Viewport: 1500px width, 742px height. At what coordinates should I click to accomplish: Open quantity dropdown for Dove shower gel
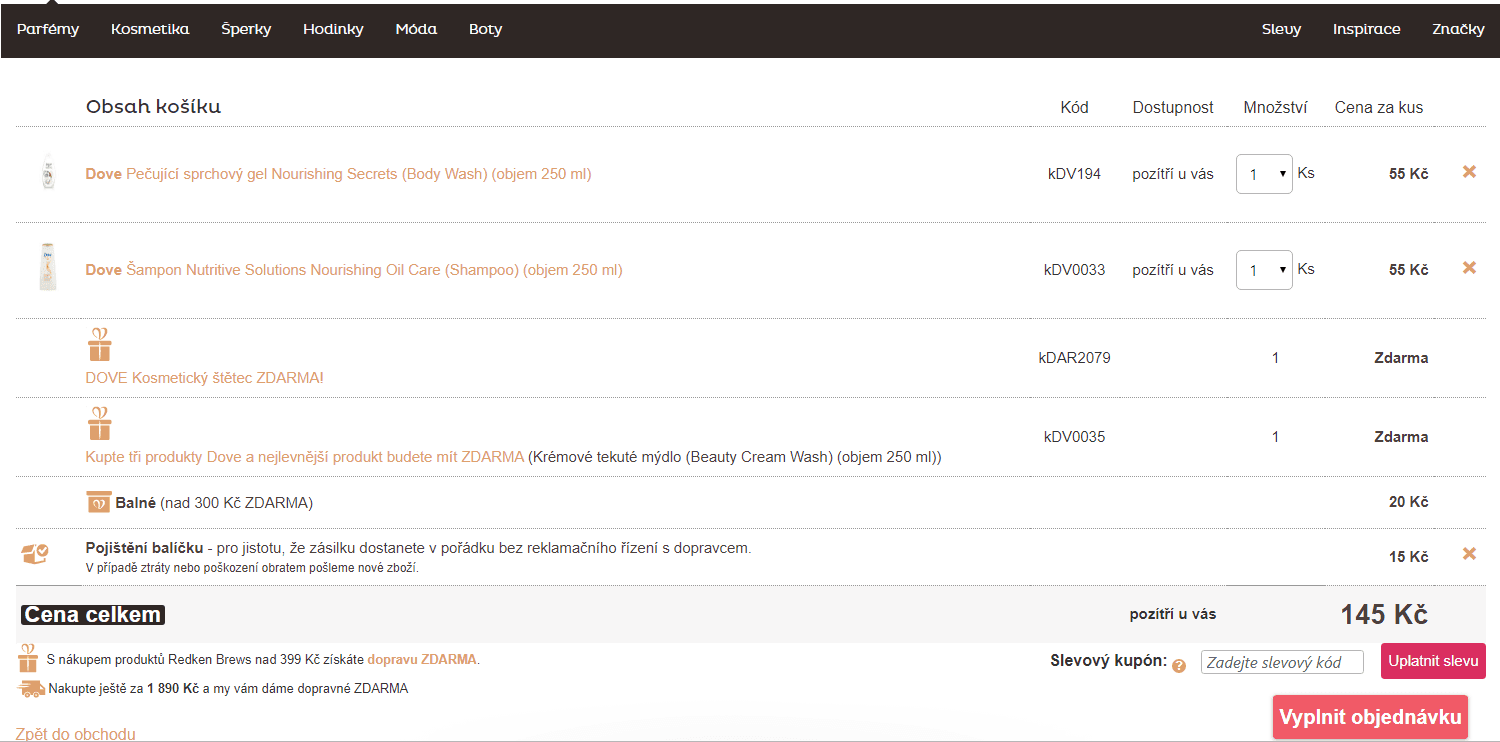[1264, 174]
